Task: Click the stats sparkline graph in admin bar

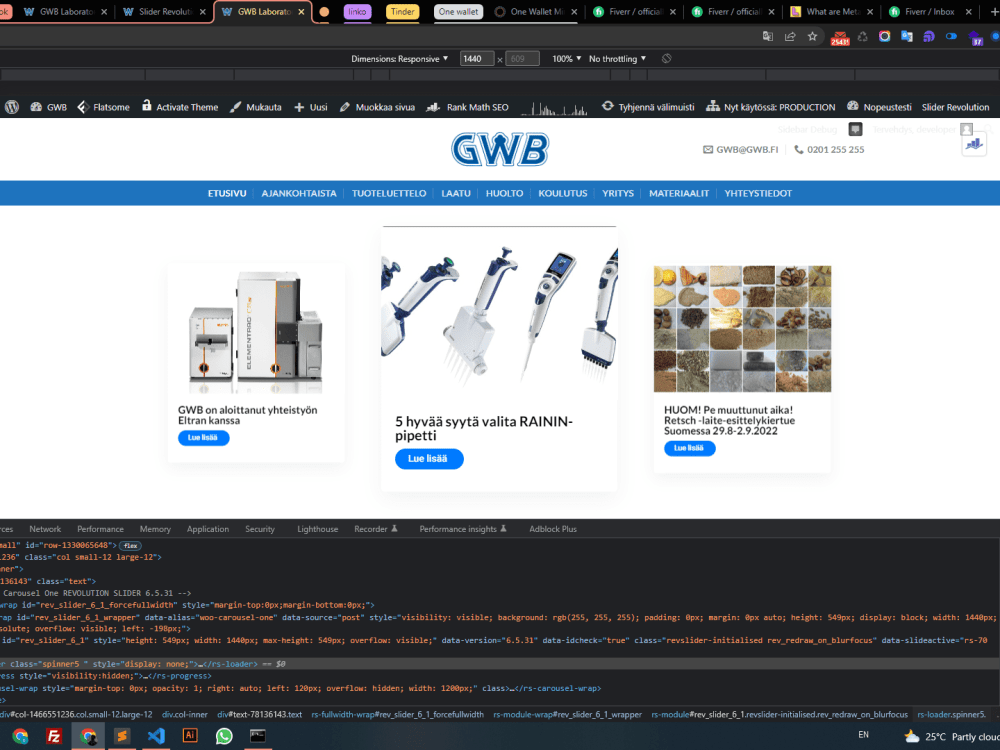Action: coord(554,108)
